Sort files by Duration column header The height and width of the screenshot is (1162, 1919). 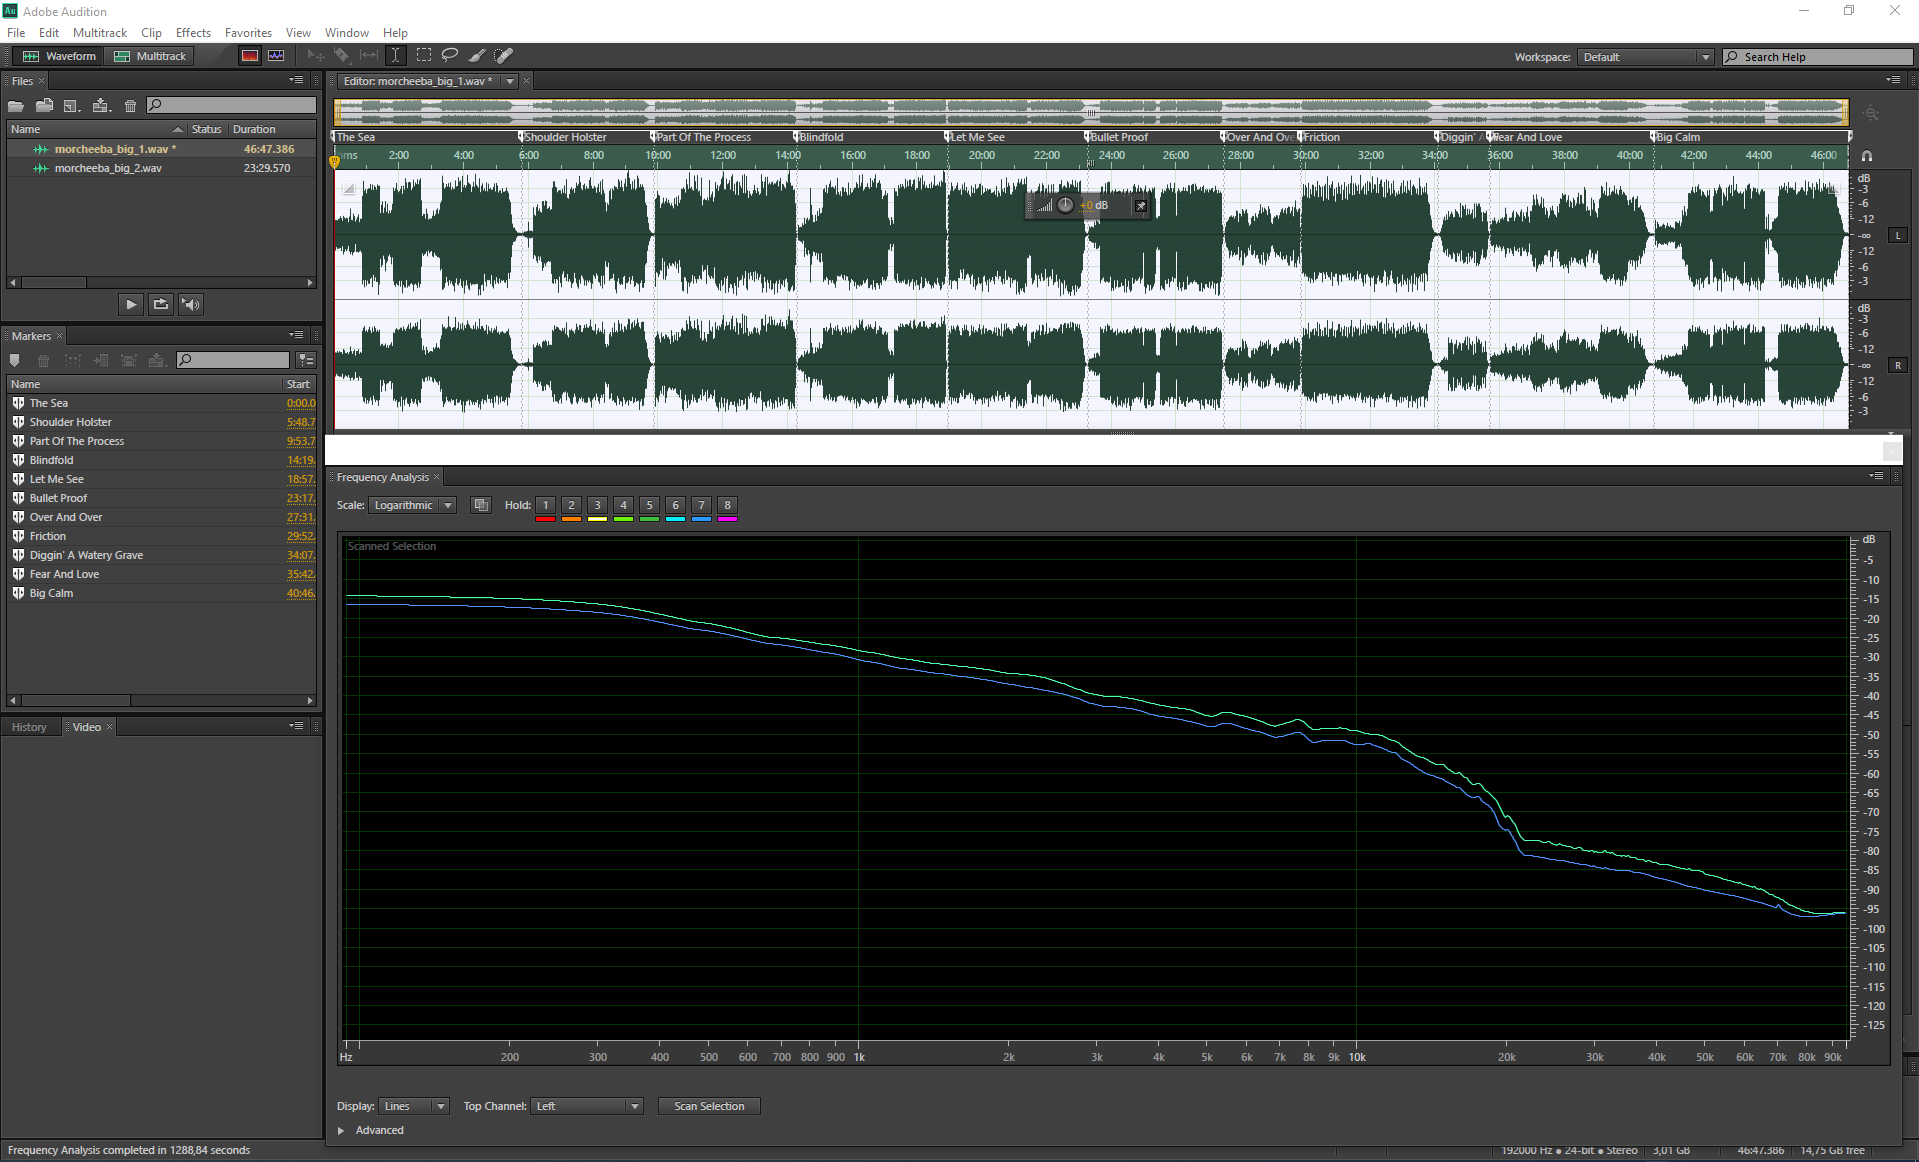tap(254, 129)
